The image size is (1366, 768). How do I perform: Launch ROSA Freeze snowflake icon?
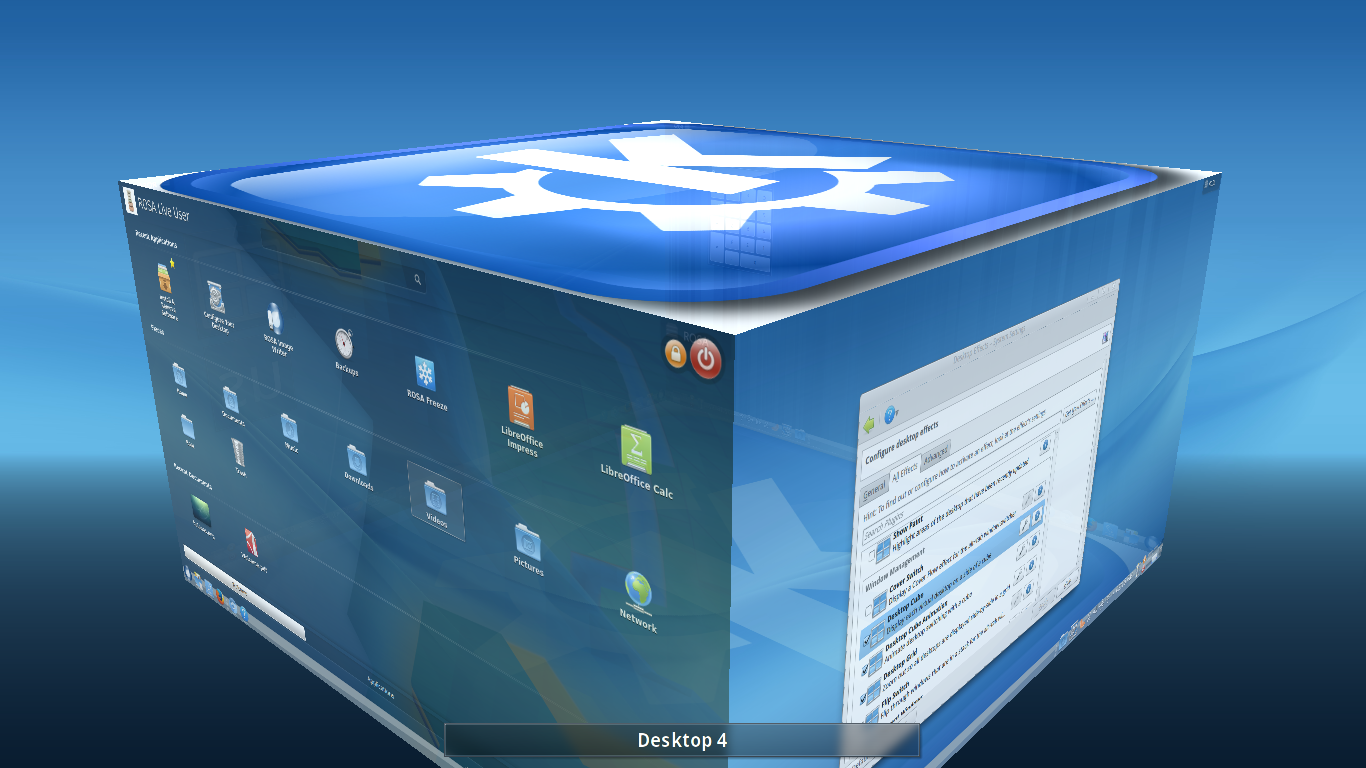click(426, 375)
